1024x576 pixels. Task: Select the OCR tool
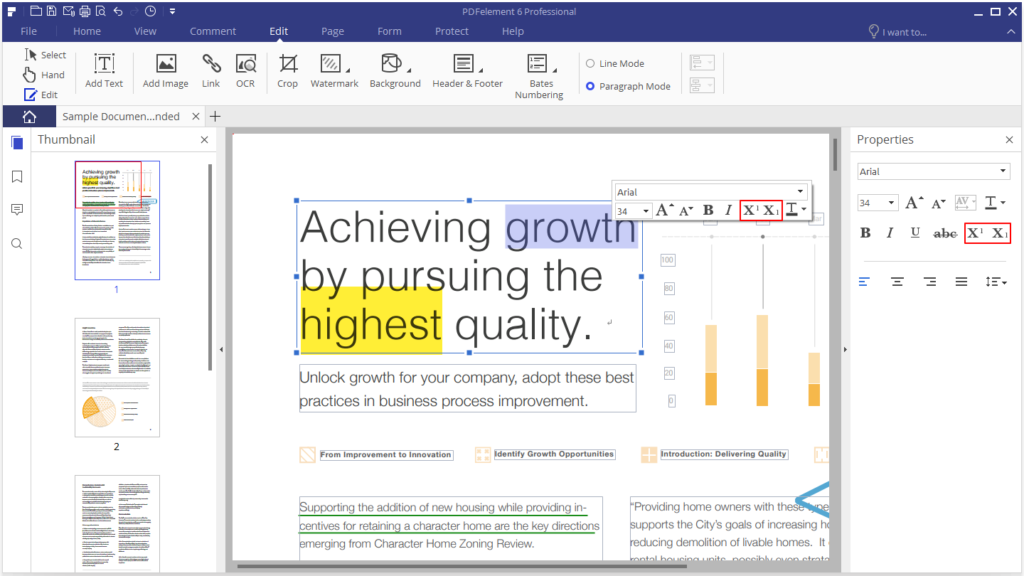click(245, 71)
